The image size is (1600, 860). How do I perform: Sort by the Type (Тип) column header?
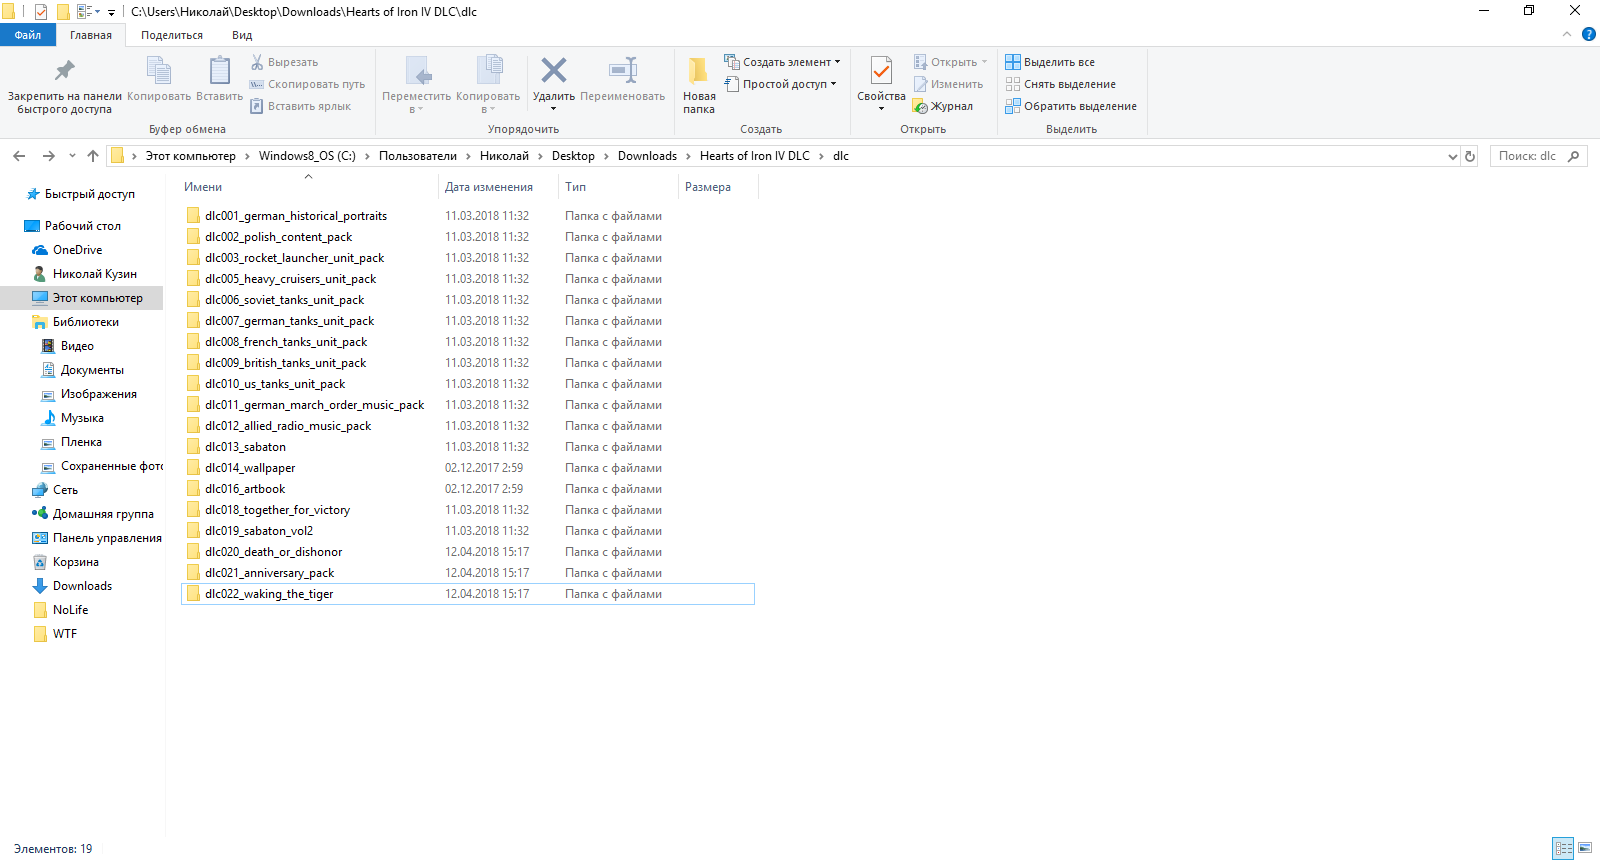pos(618,187)
